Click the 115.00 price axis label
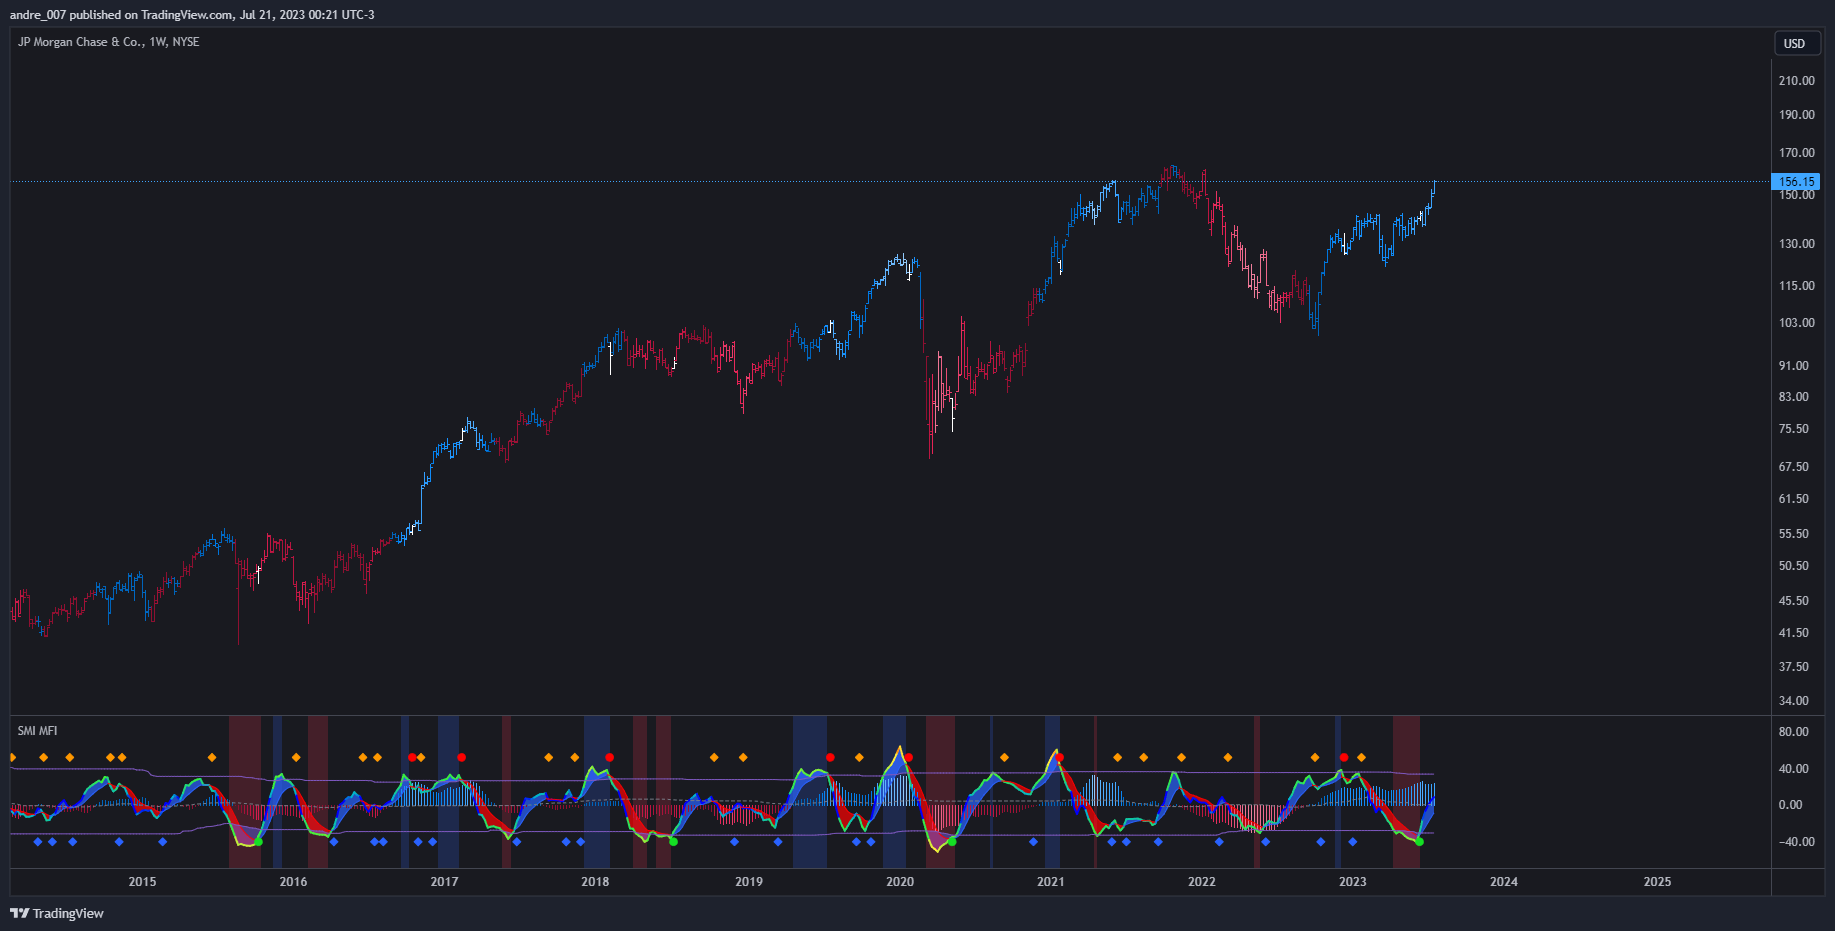The height and width of the screenshot is (931, 1835). 1796,286
